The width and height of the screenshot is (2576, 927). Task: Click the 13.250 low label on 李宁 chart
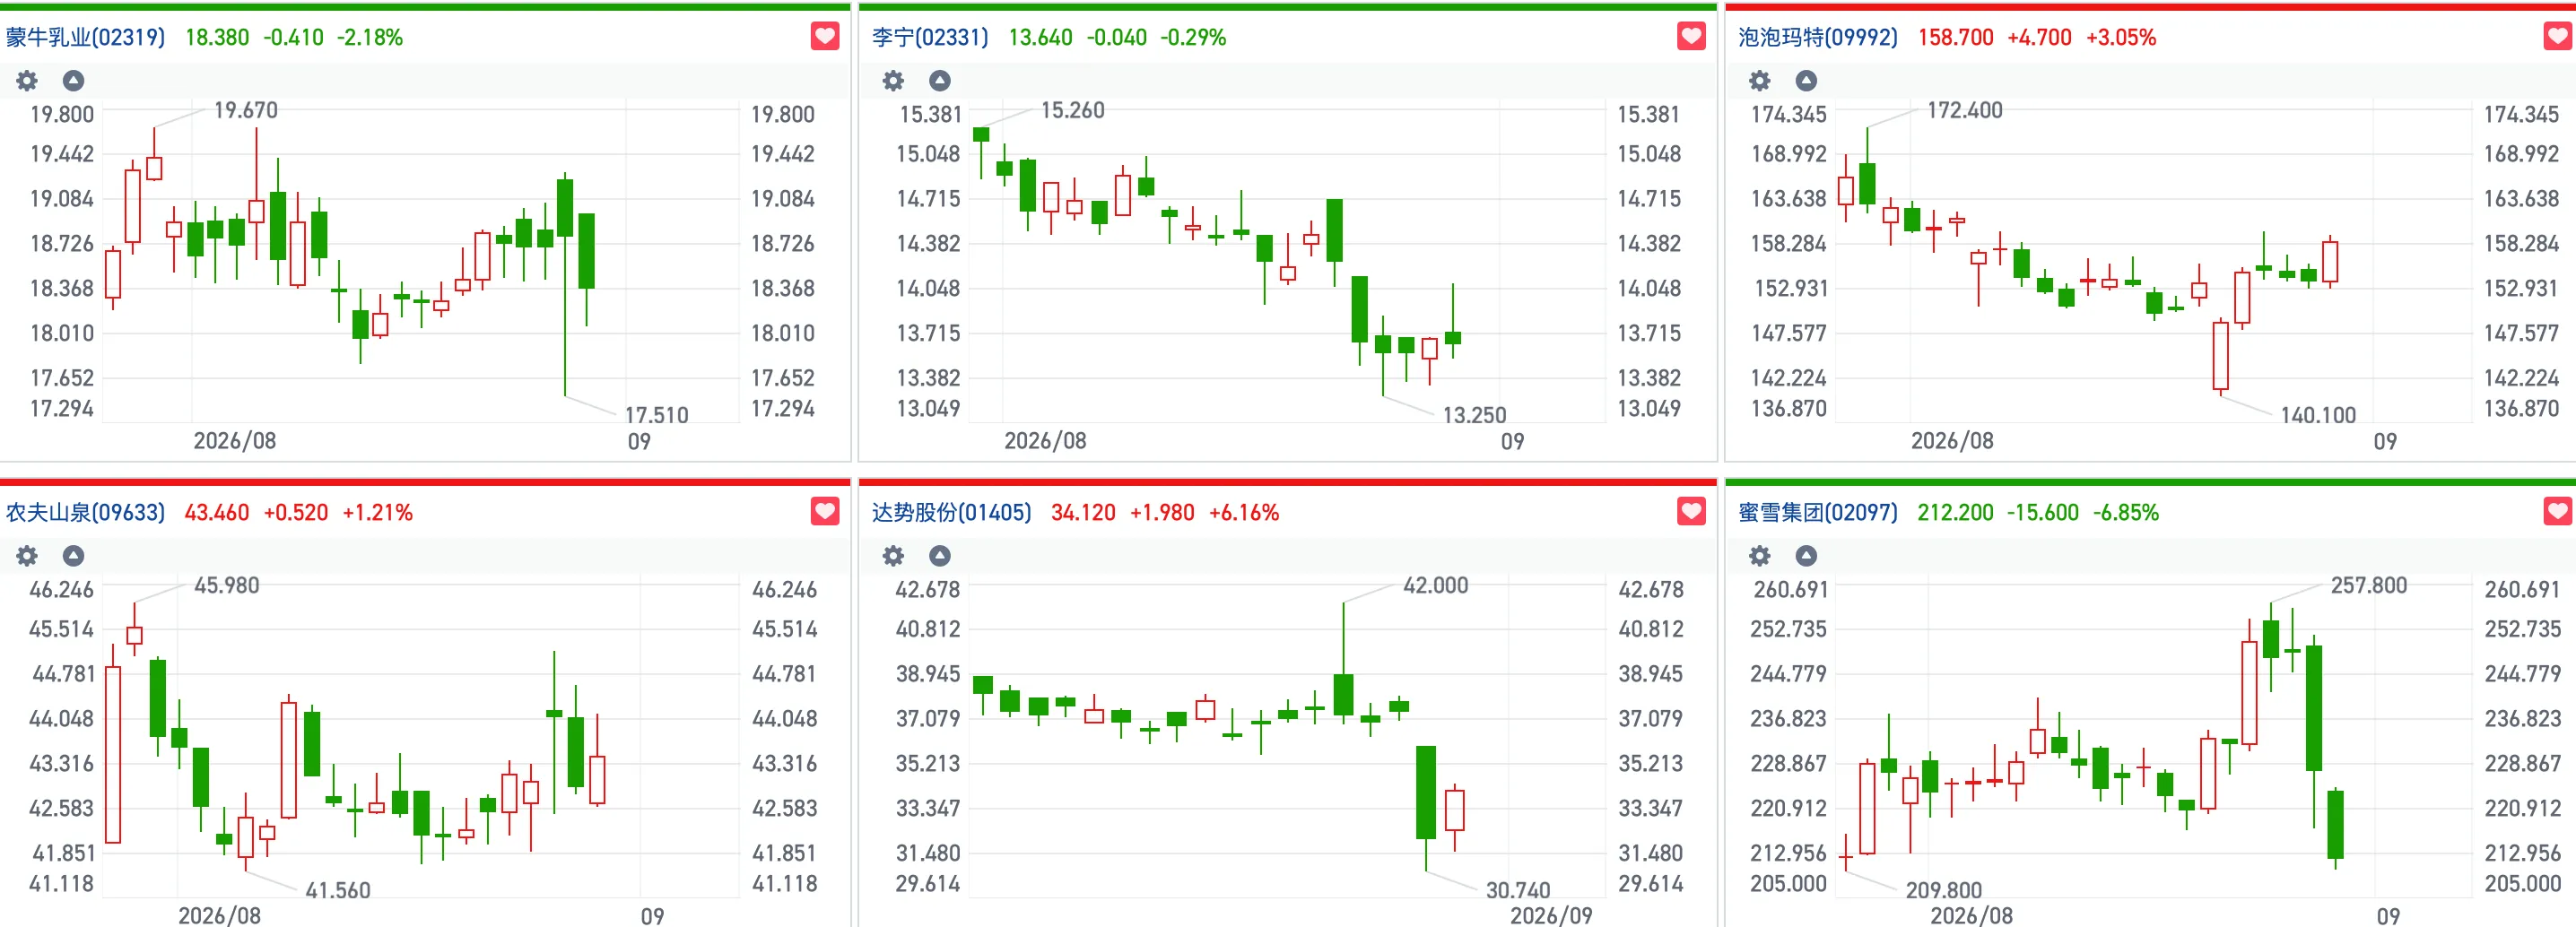point(1475,415)
